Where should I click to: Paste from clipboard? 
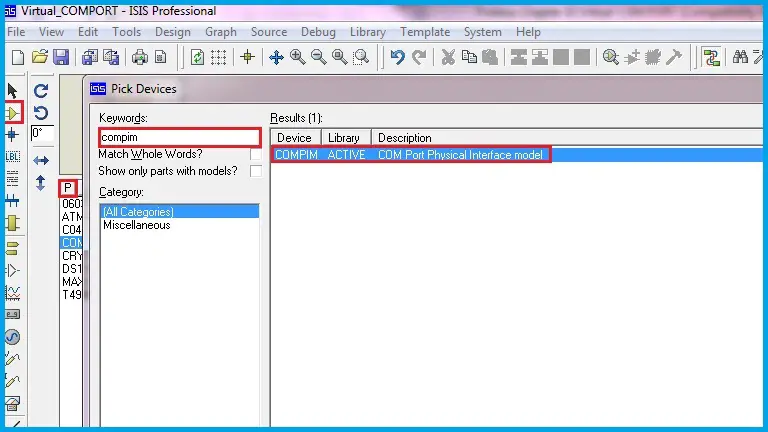point(490,57)
